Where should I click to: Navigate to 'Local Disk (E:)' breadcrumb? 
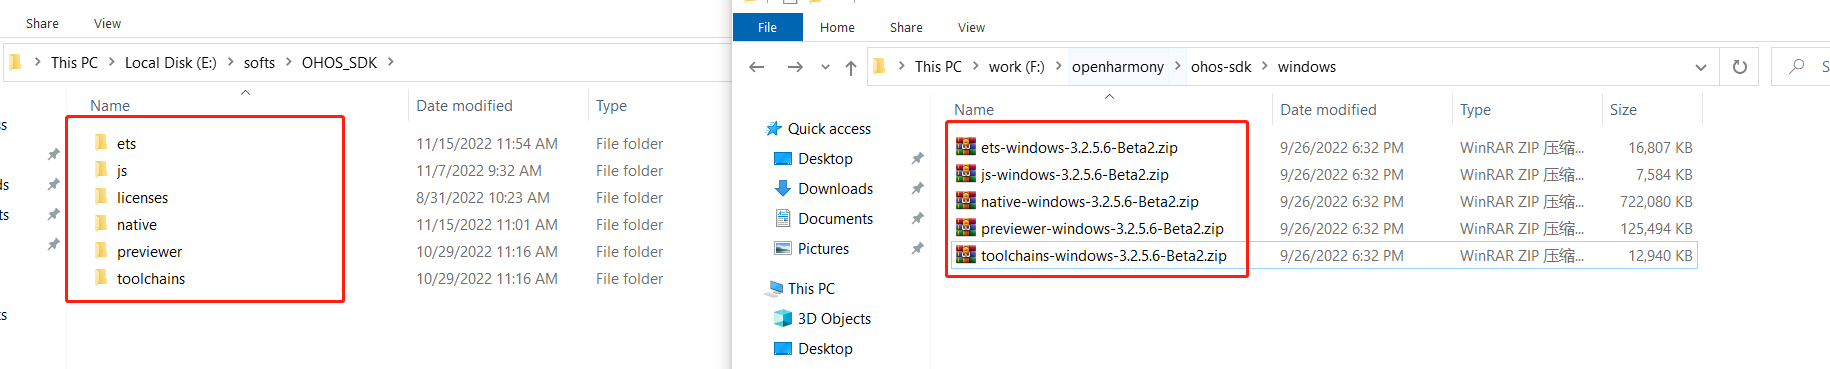(170, 62)
